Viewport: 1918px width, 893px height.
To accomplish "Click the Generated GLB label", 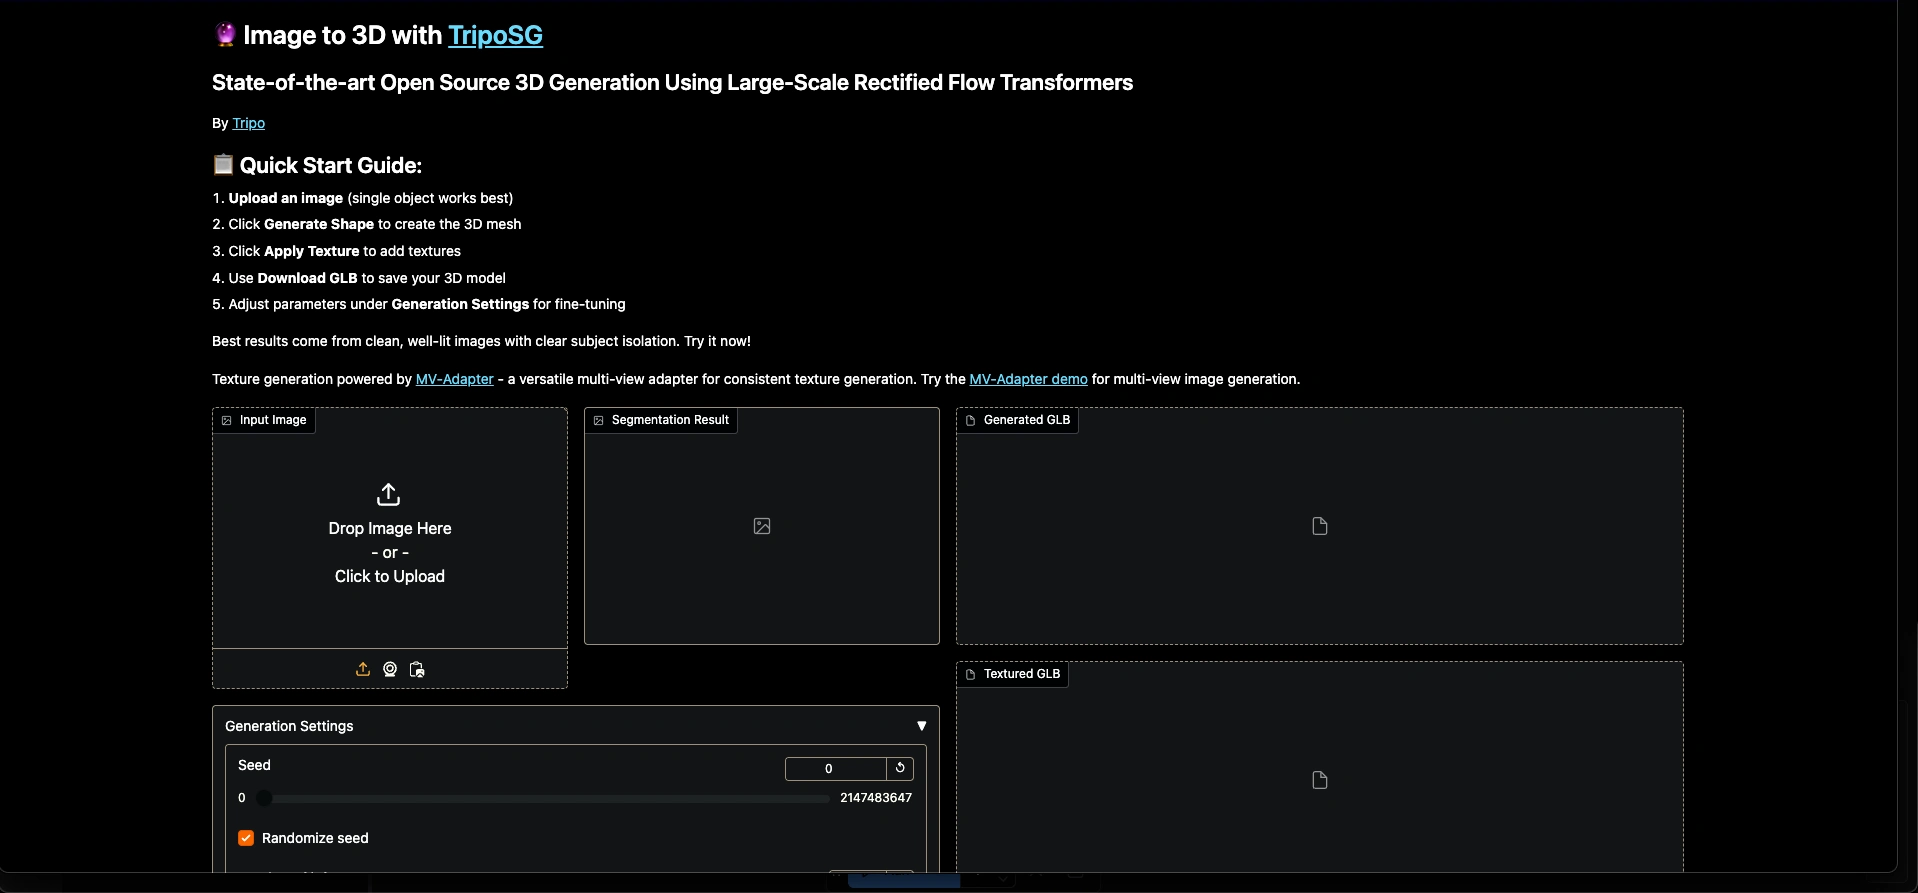I will pos(1017,420).
